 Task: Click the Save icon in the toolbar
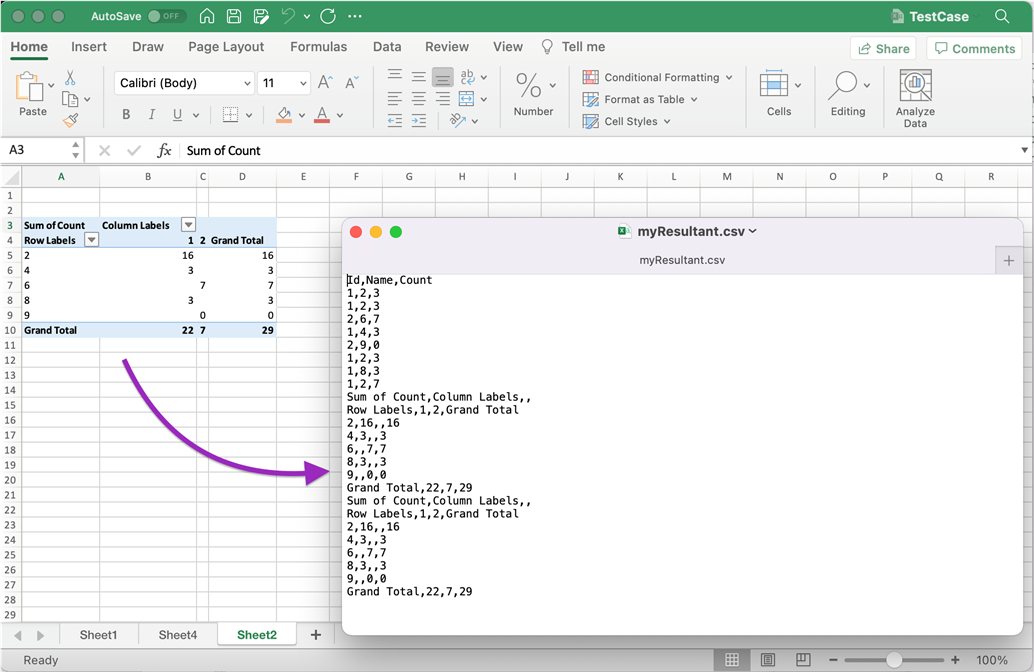click(234, 15)
